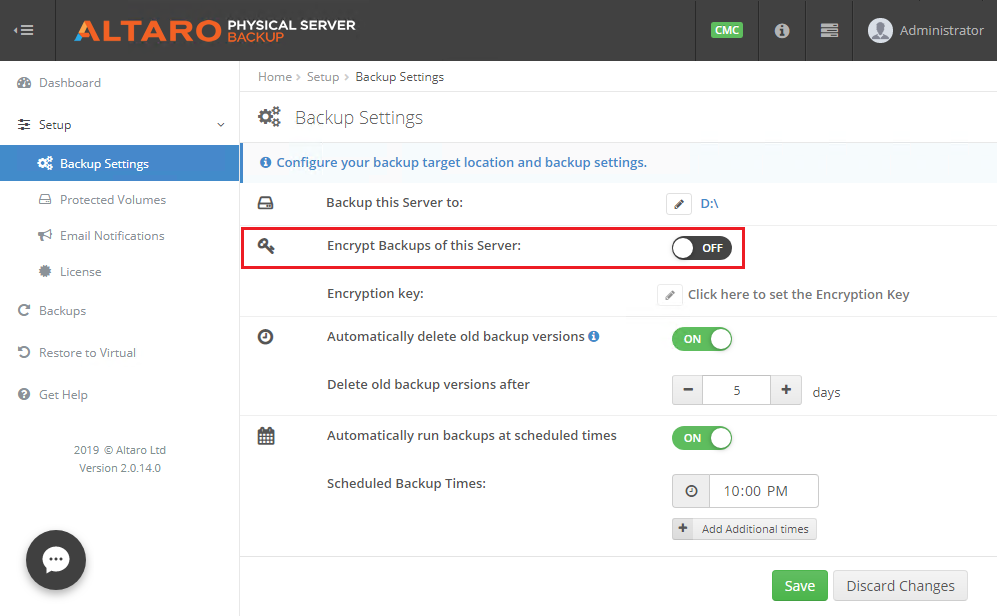
Task: Open Protected Volumes in sidebar
Action: (x=113, y=200)
